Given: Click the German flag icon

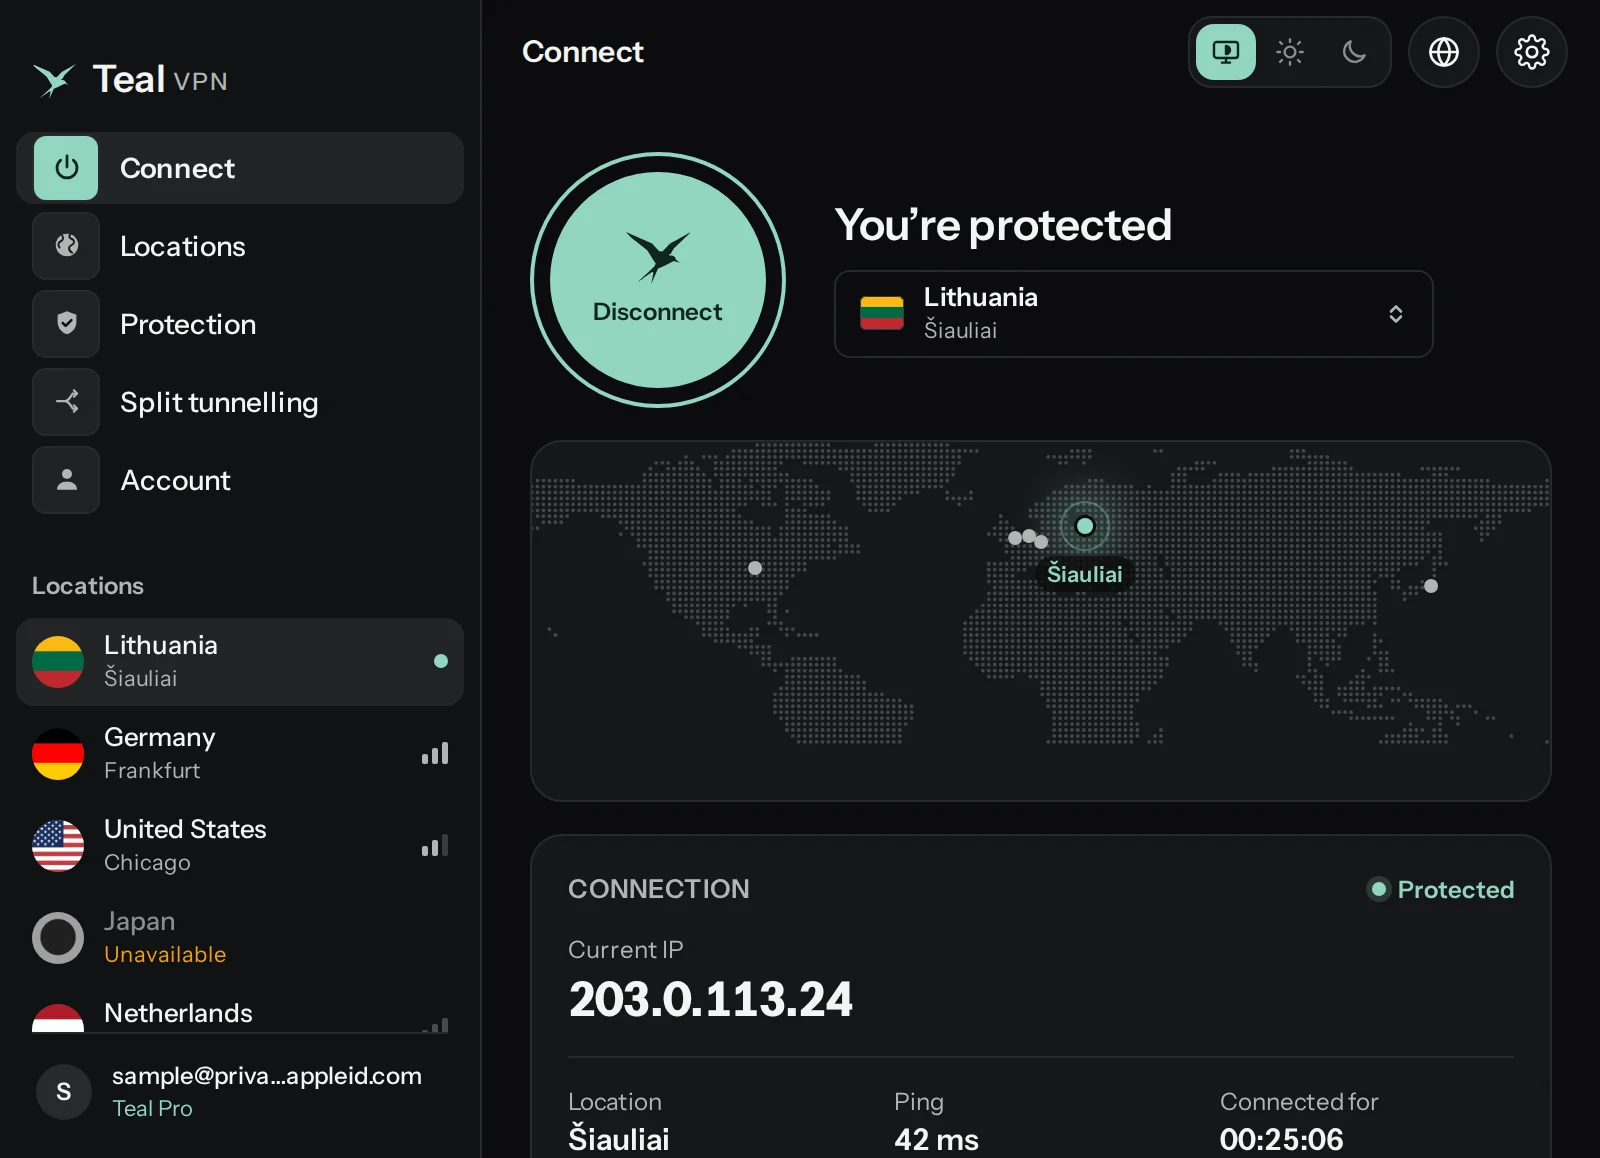Looking at the screenshot, I should pos(58,754).
